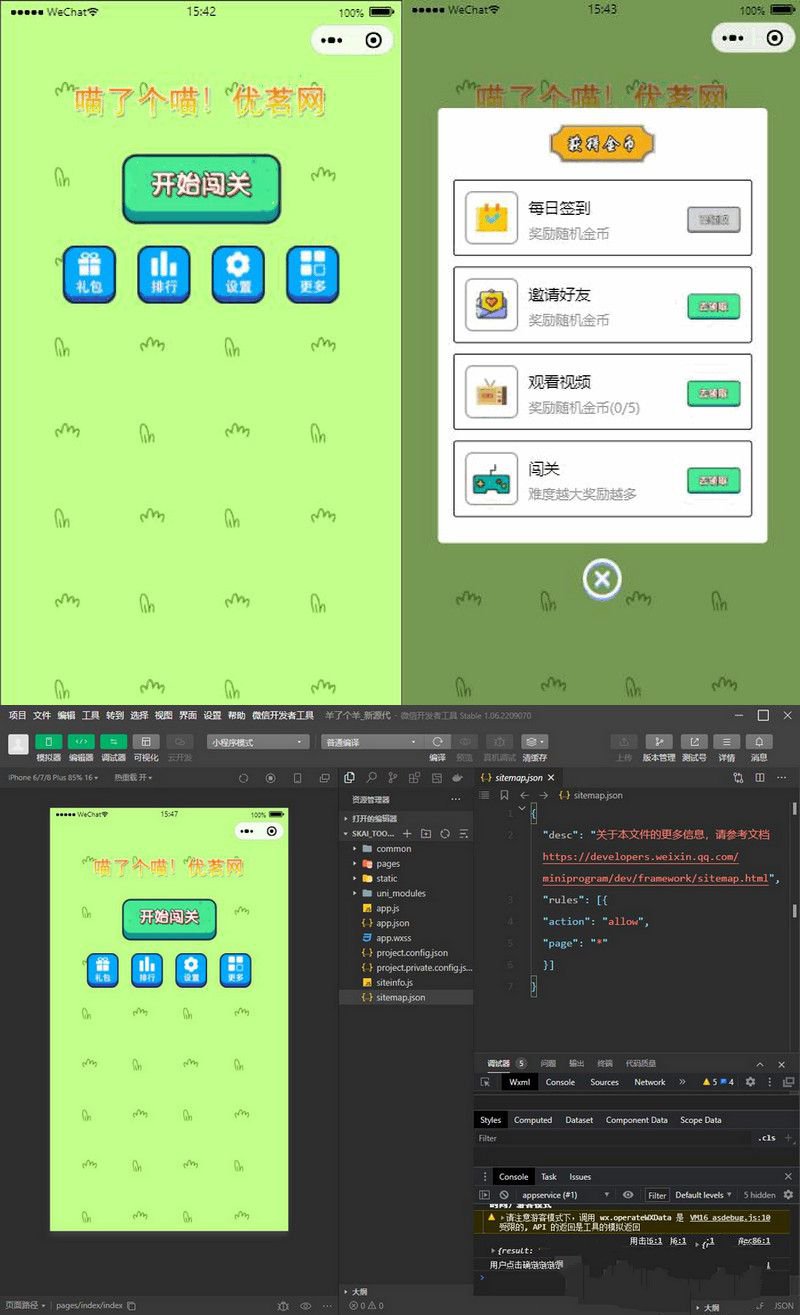Click the 清缓存 clear cache icon

tap(534, 742)
